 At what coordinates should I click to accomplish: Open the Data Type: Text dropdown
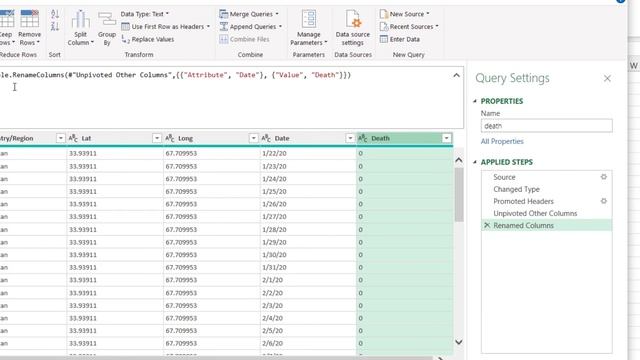144,14
